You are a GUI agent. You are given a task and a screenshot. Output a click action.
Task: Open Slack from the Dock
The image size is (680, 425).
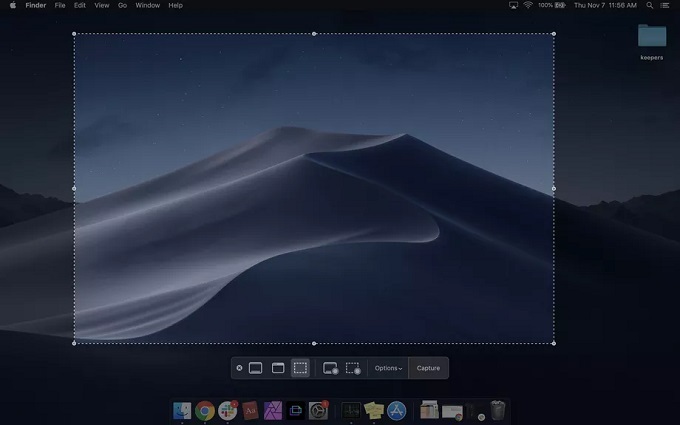[x=228, y=410]
